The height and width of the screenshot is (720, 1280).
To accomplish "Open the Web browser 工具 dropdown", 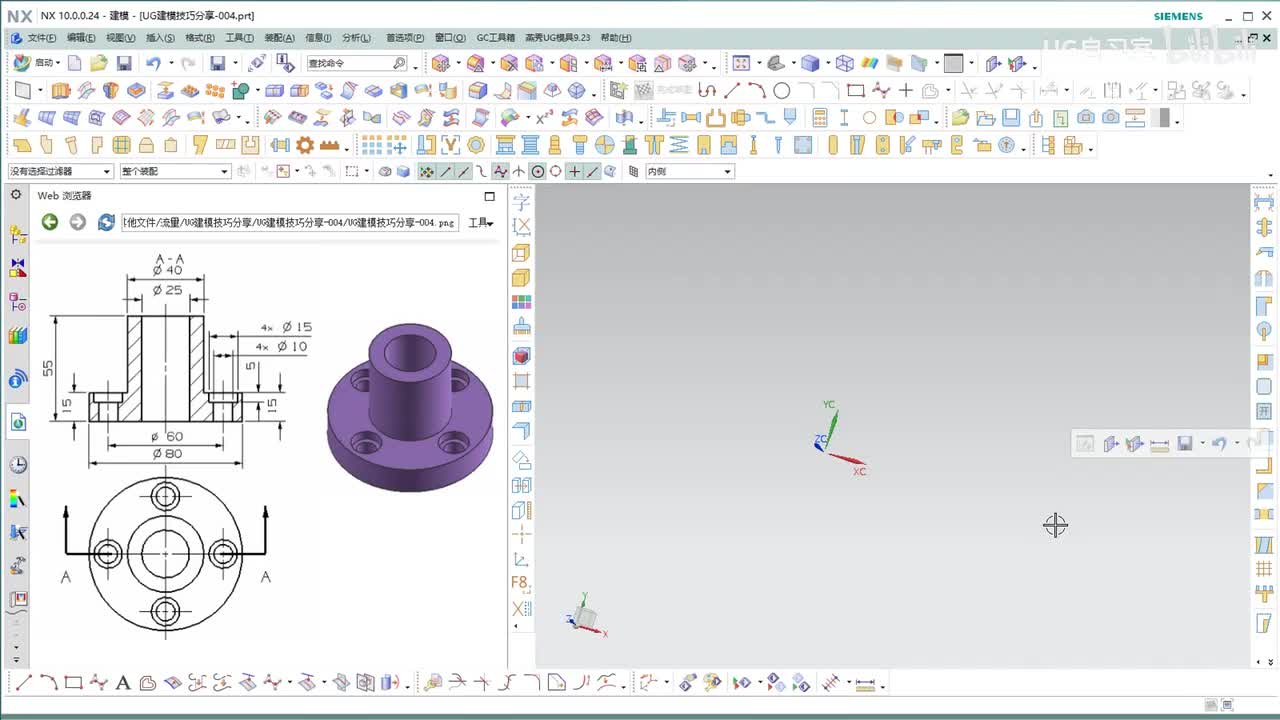I will (481, 222).
